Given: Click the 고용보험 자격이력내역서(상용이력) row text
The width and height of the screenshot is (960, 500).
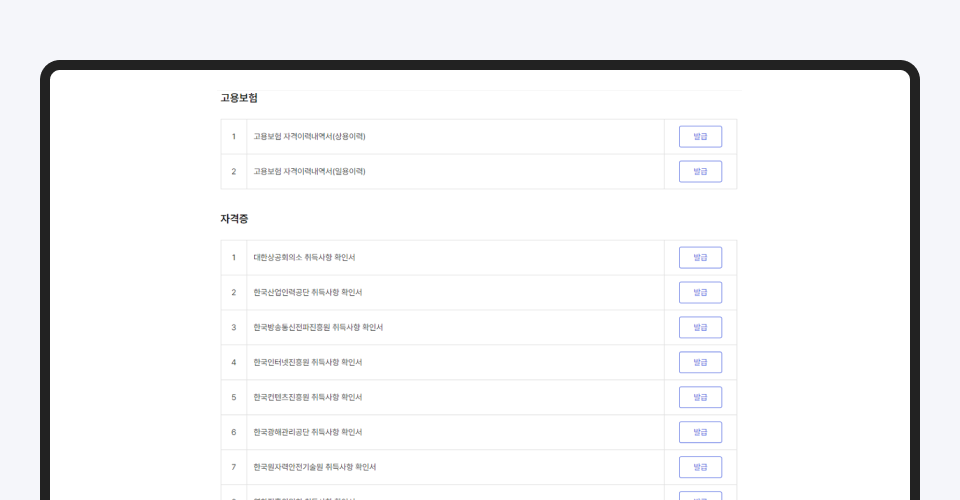Looking at the screenshot, I should point(309,137).
